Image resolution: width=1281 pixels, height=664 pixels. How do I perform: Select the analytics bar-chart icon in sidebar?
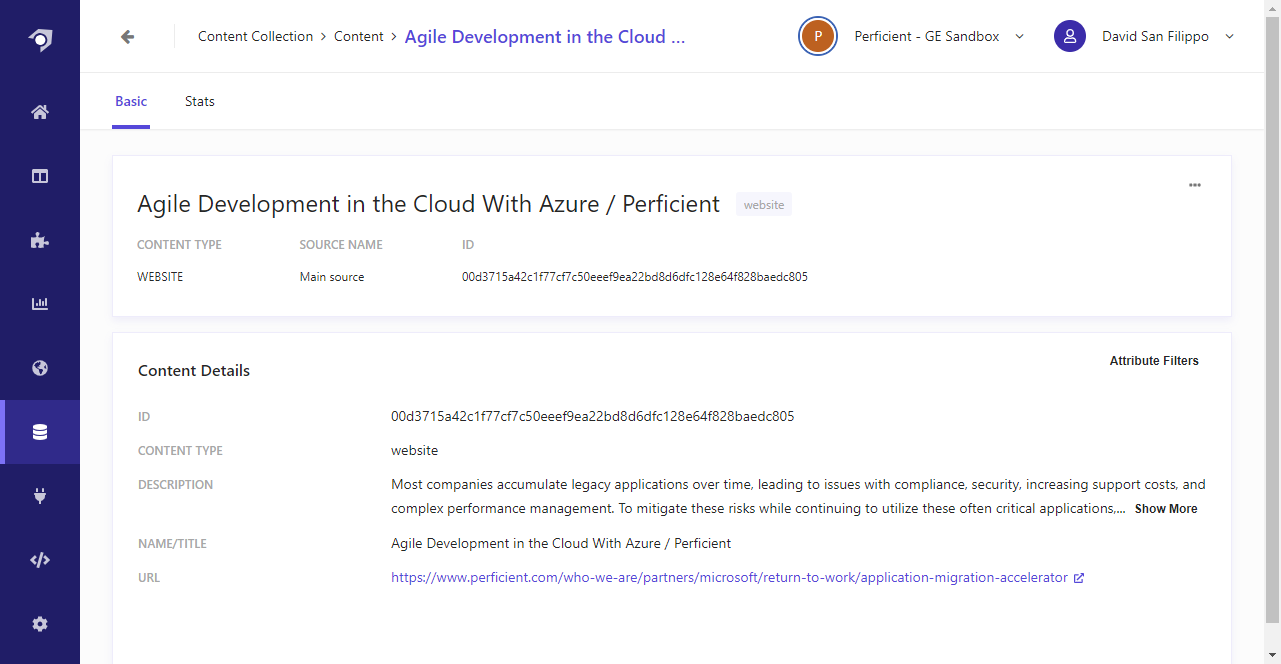point(39,303)
